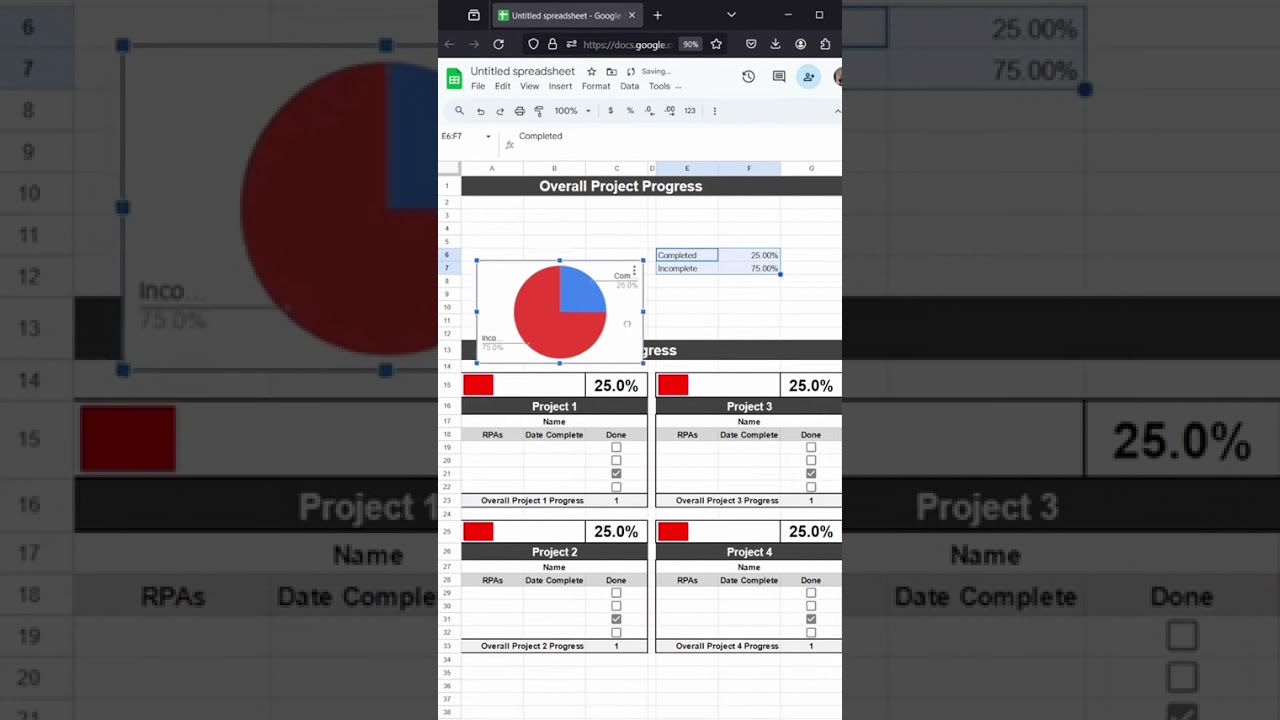This screenshot has height=720, width=1280.
Task: Open the browser downloads icon
Action: 775,44
